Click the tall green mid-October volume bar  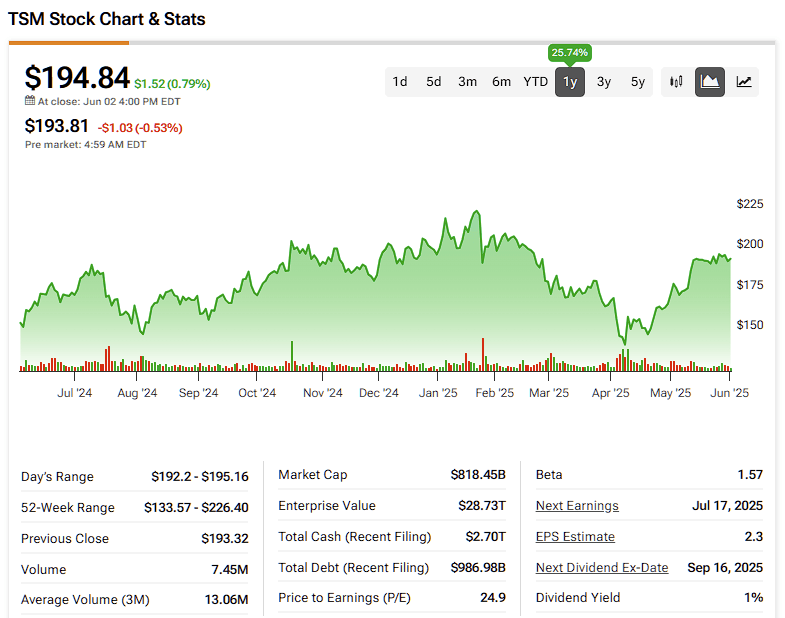pyautogui.click(x=292, y=356)
